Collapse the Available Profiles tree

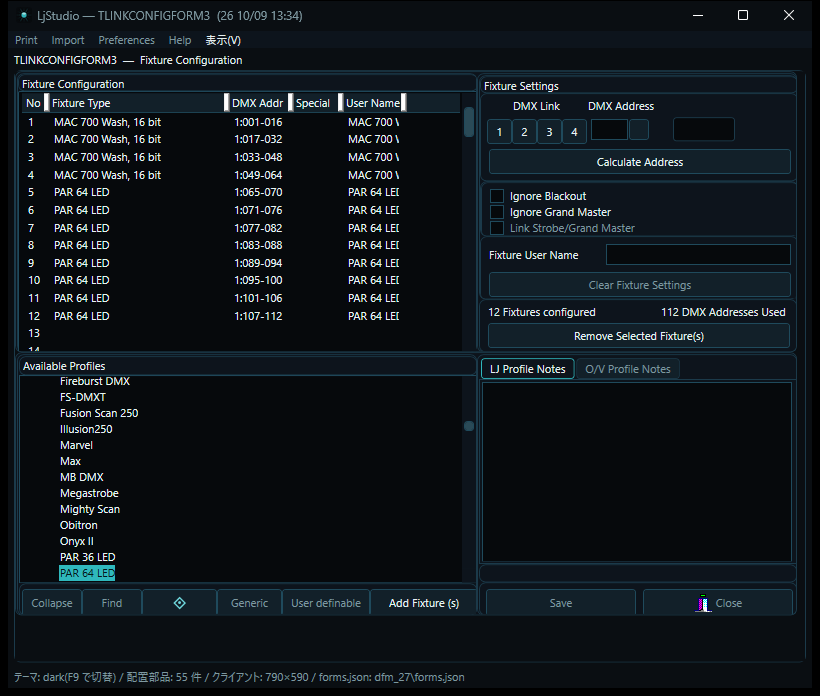[x=52, y=603]
